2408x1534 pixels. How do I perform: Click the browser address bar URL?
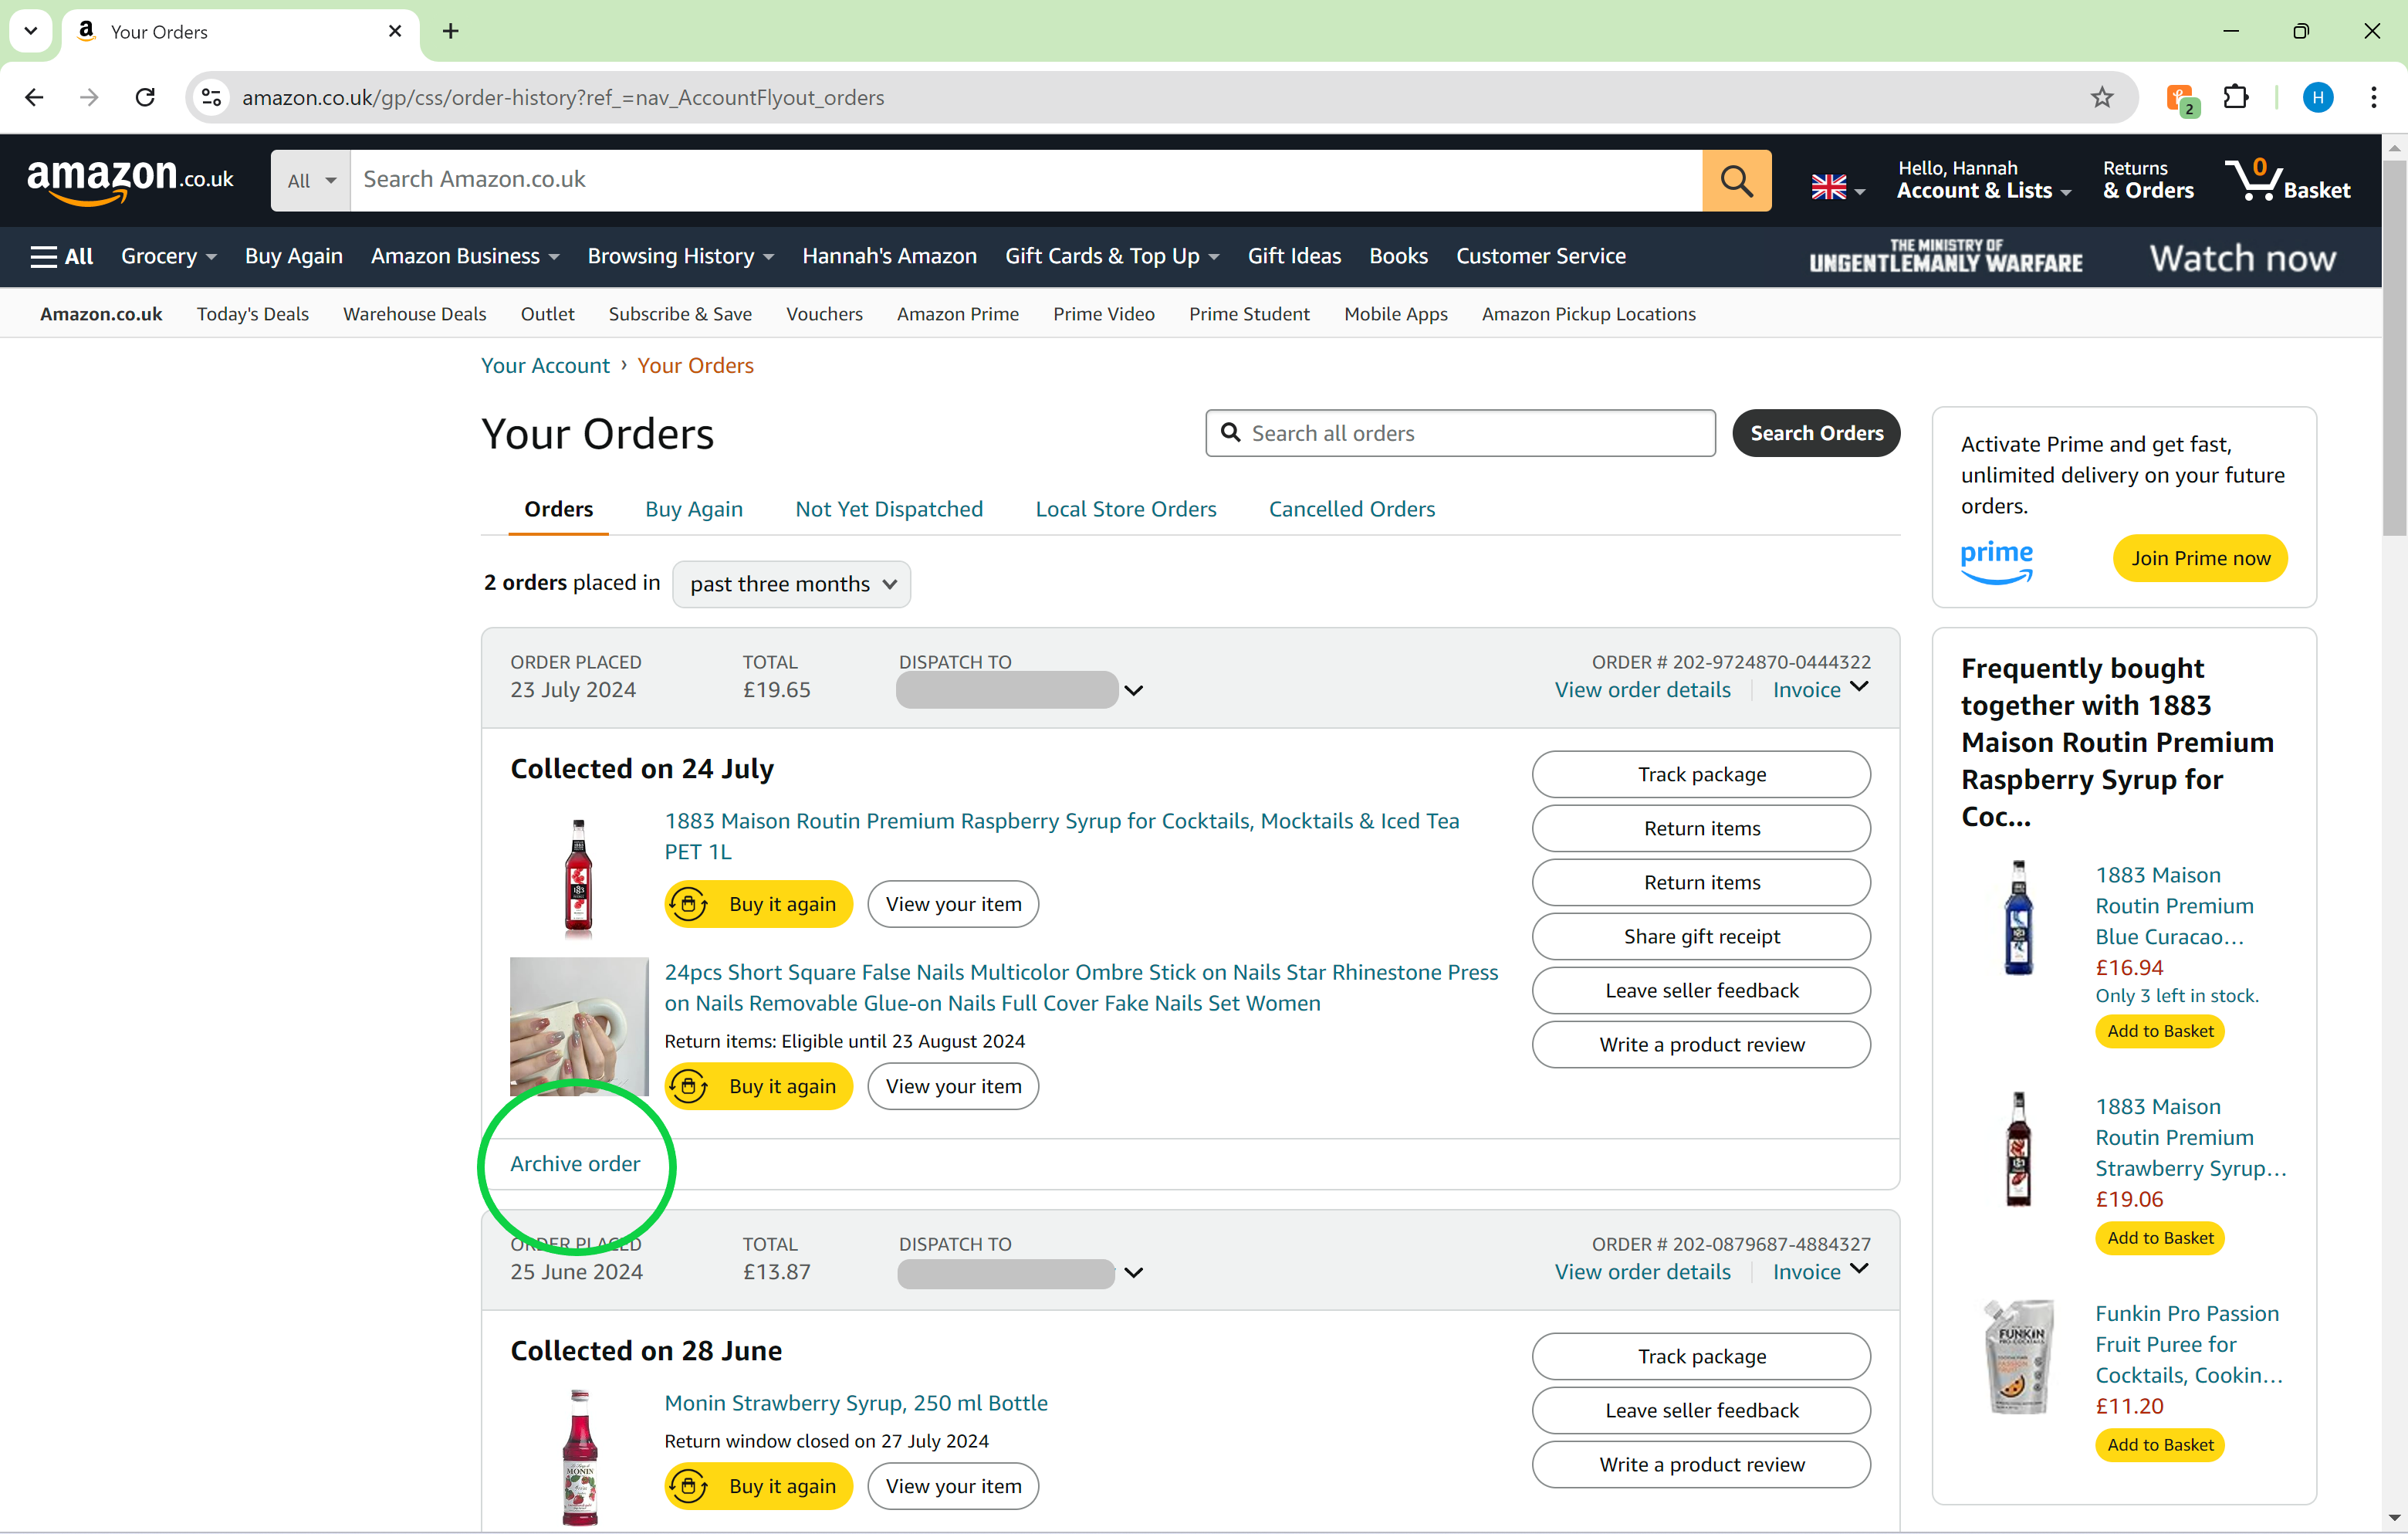point(563,97)
